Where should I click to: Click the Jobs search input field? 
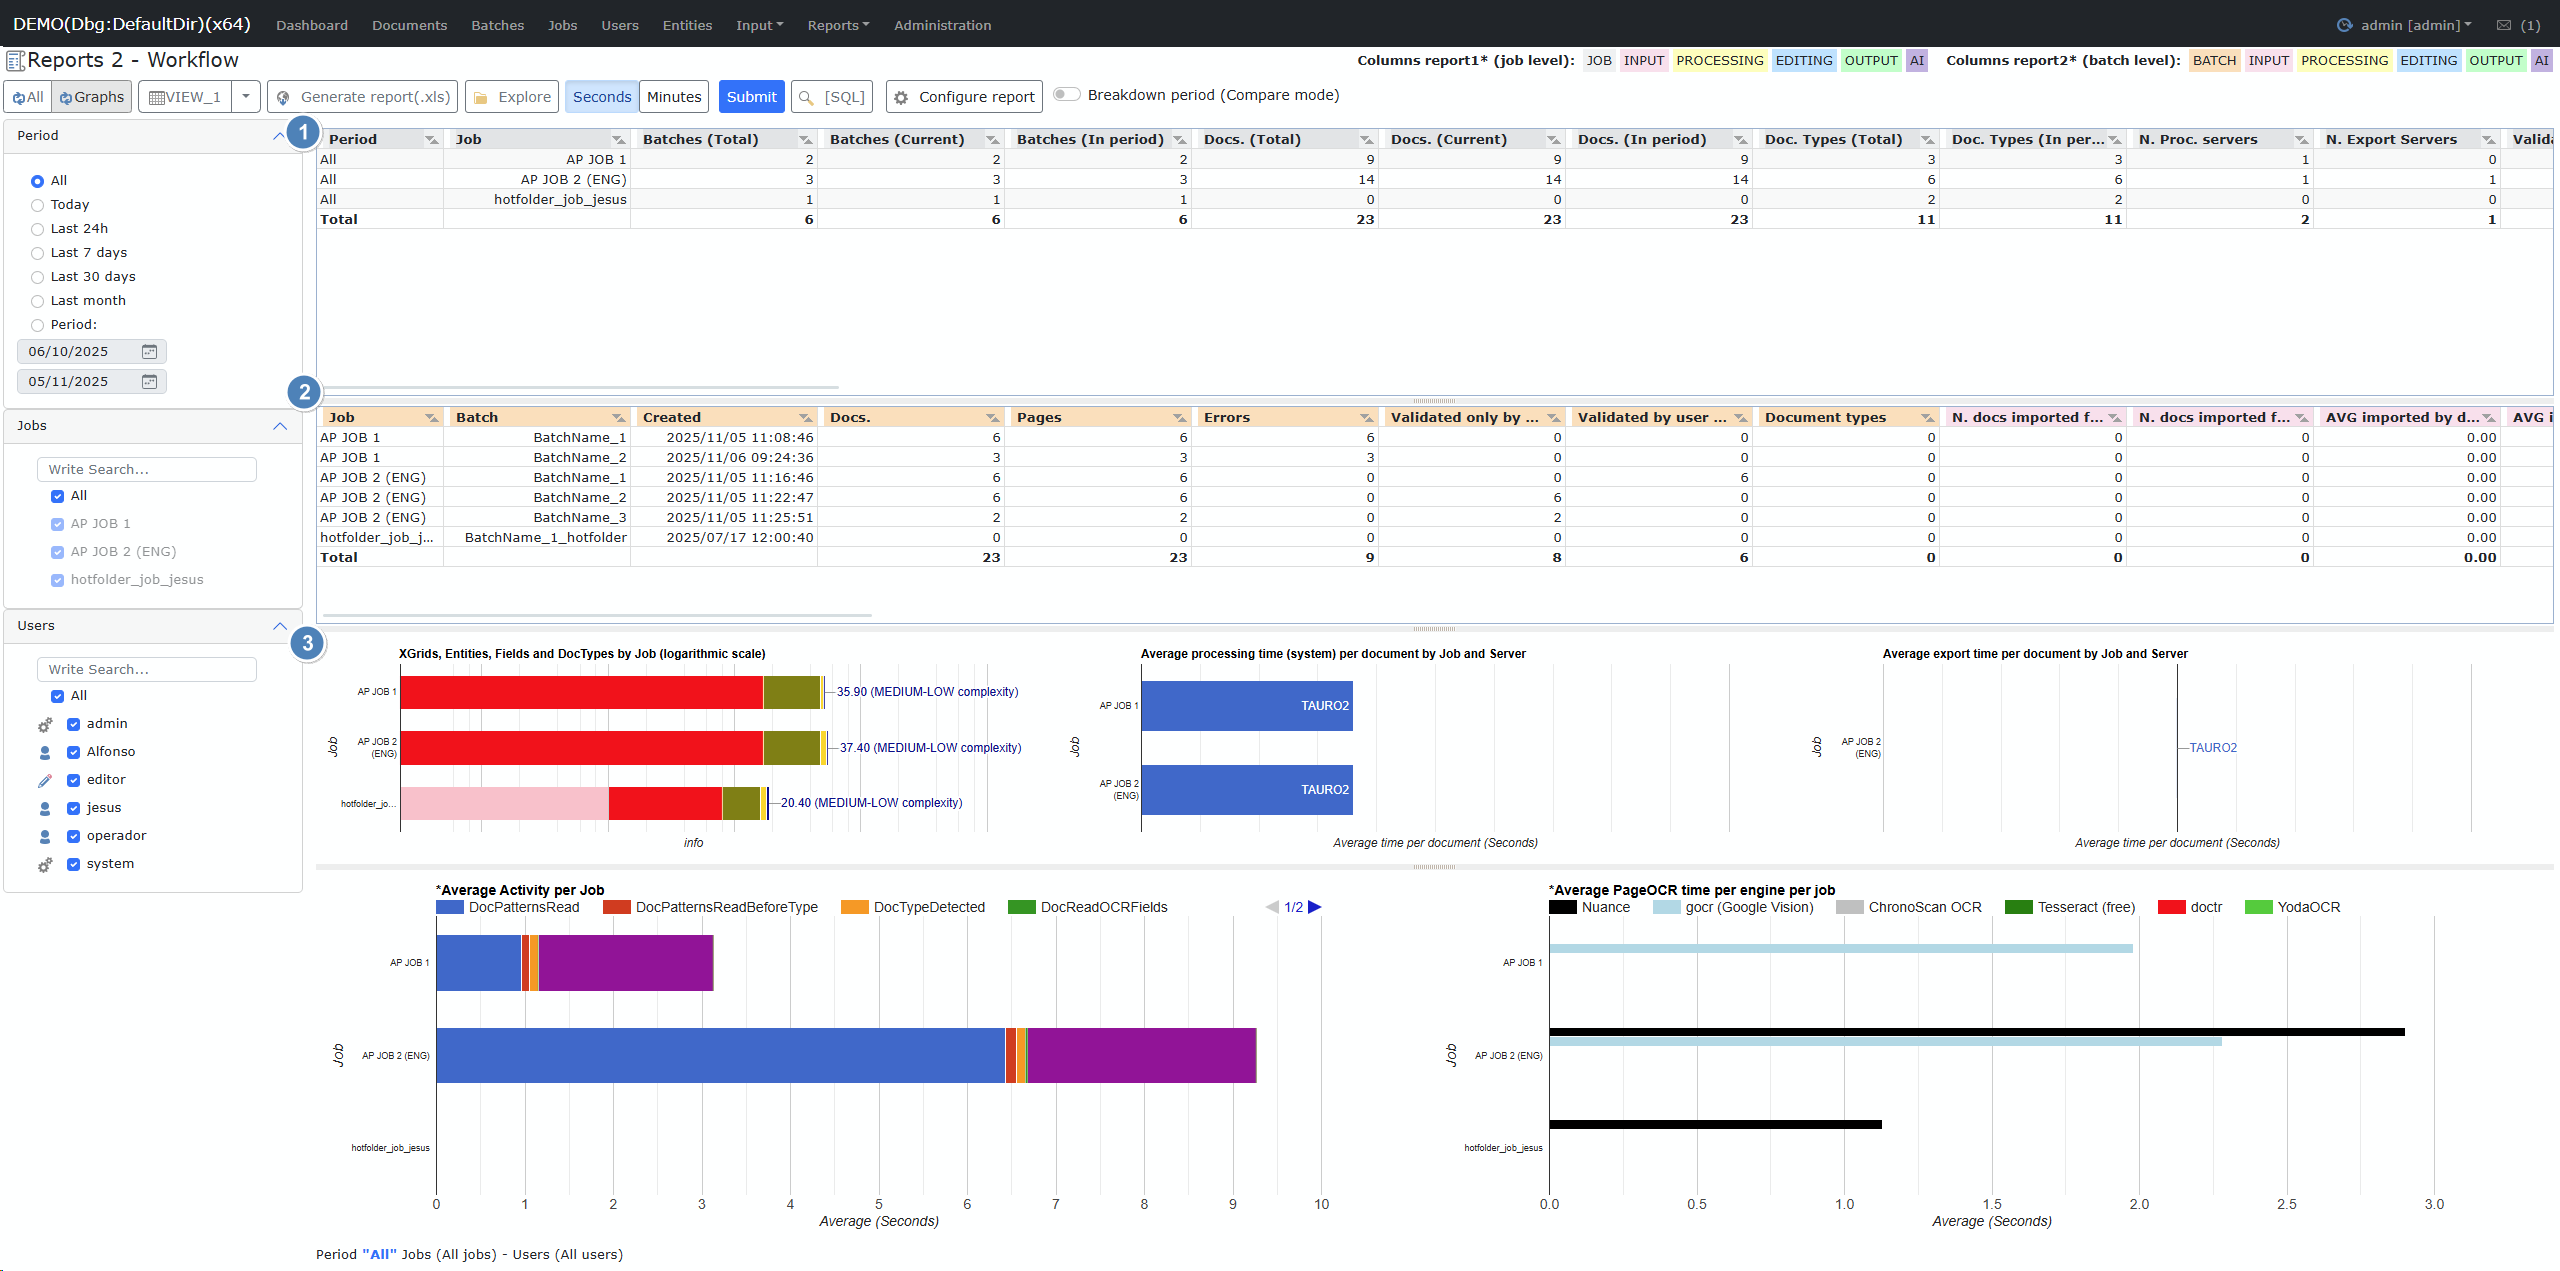(147, 469)
